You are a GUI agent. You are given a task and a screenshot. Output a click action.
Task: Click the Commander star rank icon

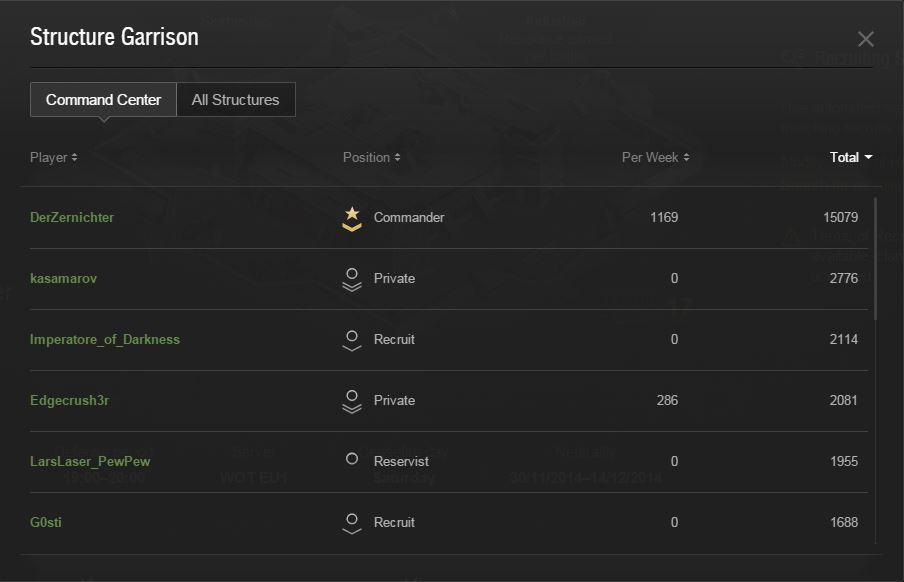coord(351,218)
